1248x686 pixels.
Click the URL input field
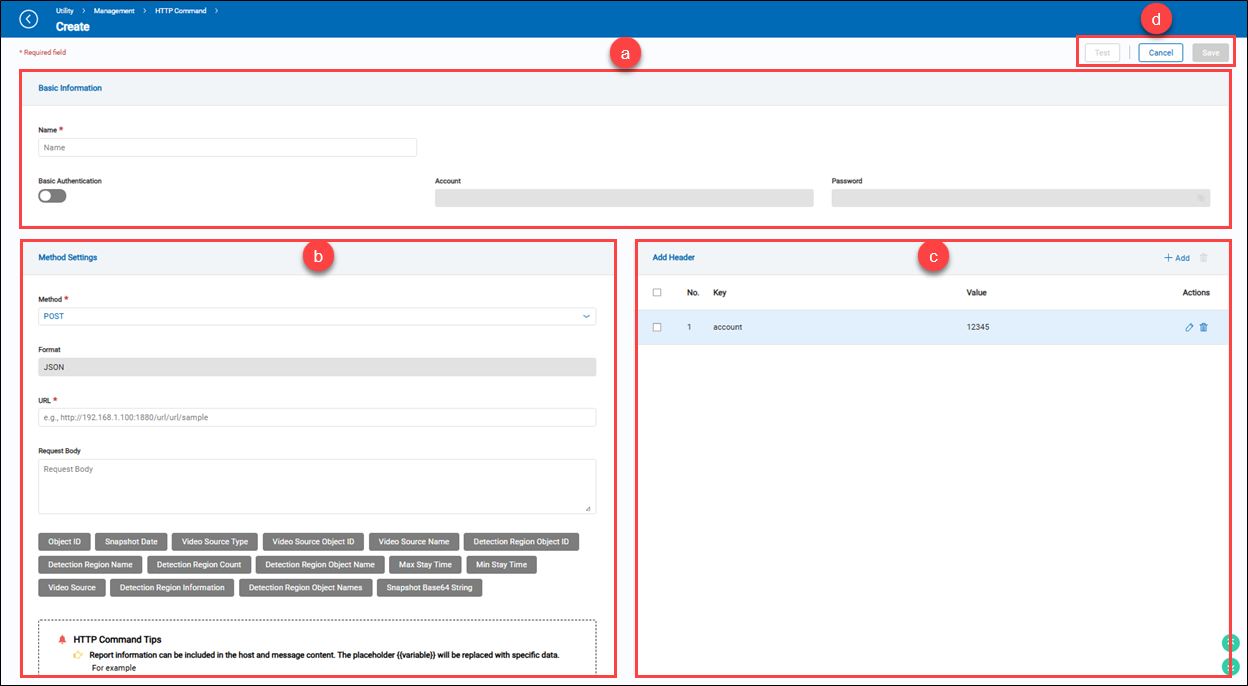[x=317, y=417]
